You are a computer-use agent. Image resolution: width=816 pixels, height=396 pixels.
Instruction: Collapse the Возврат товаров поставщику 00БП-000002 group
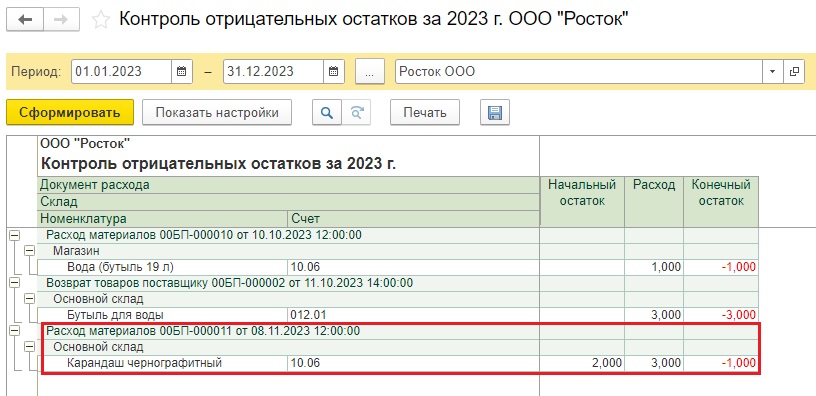pos(14,283)
